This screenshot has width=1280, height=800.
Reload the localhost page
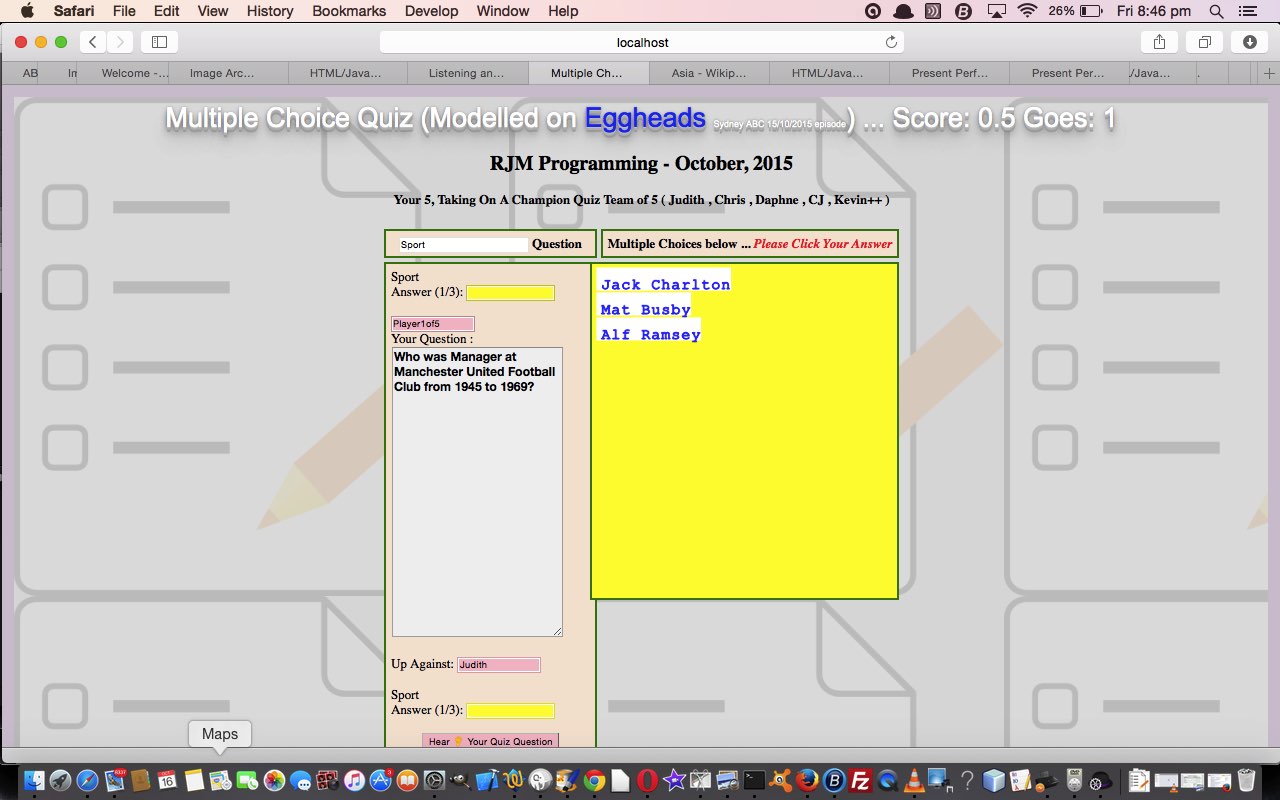[x=891, y=42]
